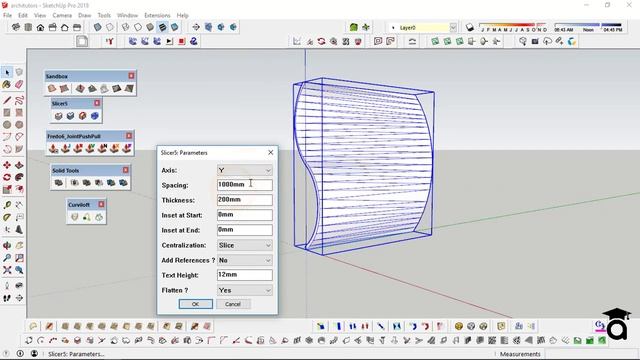The image size is (640, 360).
Task: Choose the Eraser tool
Action: pyautogui.click(x=19, y=84)
